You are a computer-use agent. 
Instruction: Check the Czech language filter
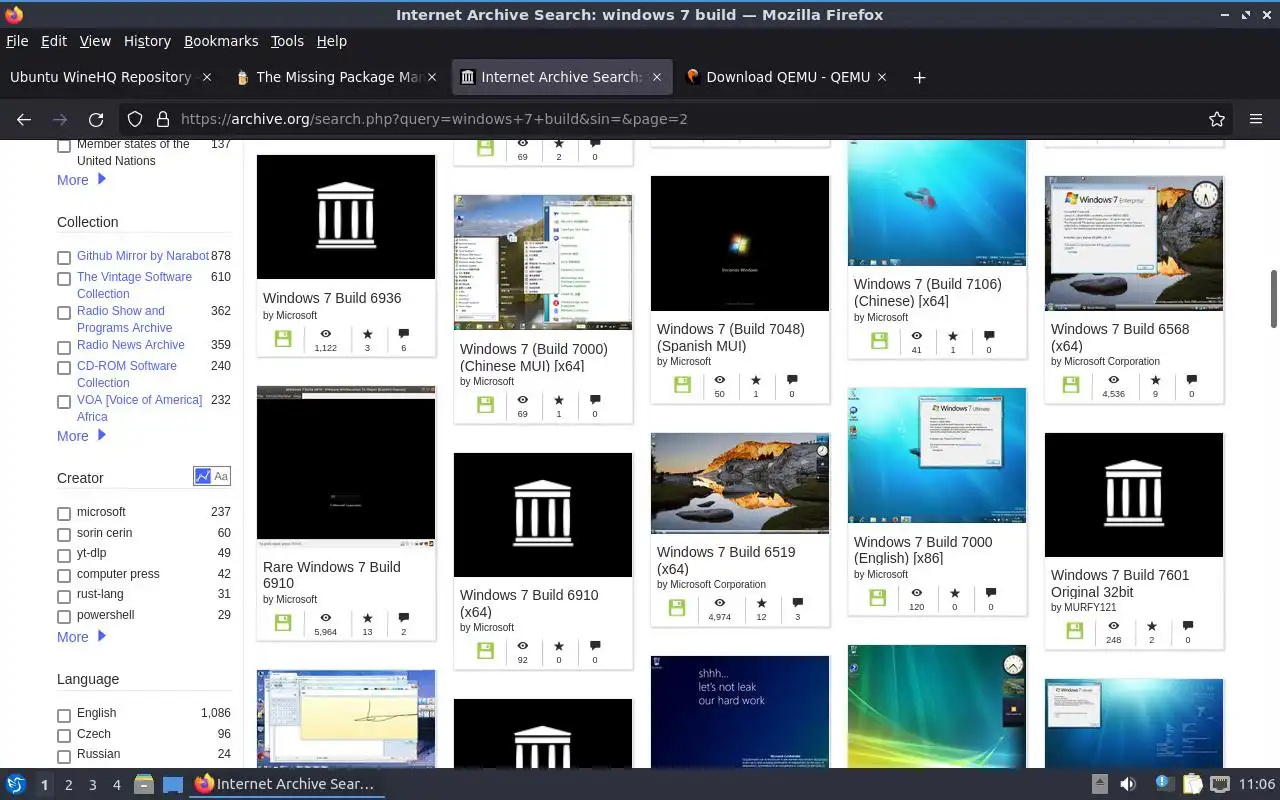[64, 736]
